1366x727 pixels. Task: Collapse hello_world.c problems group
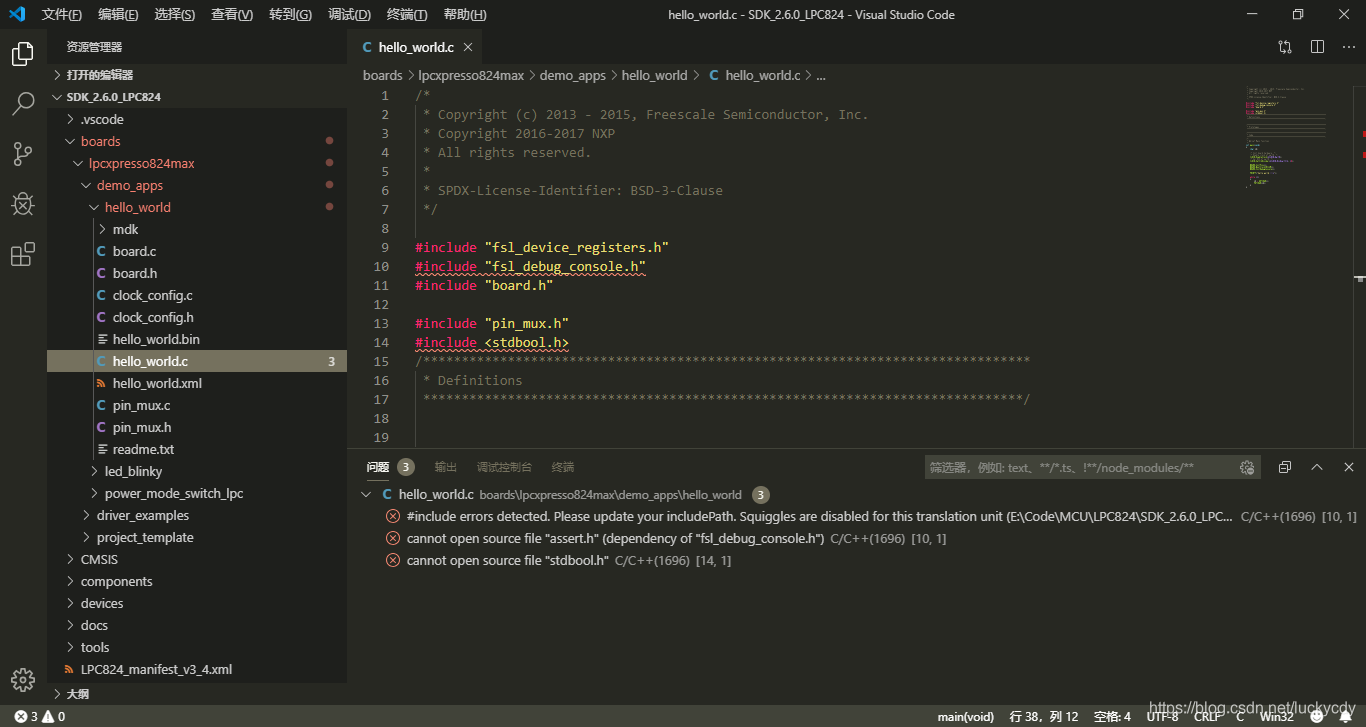tap(367, 494)
